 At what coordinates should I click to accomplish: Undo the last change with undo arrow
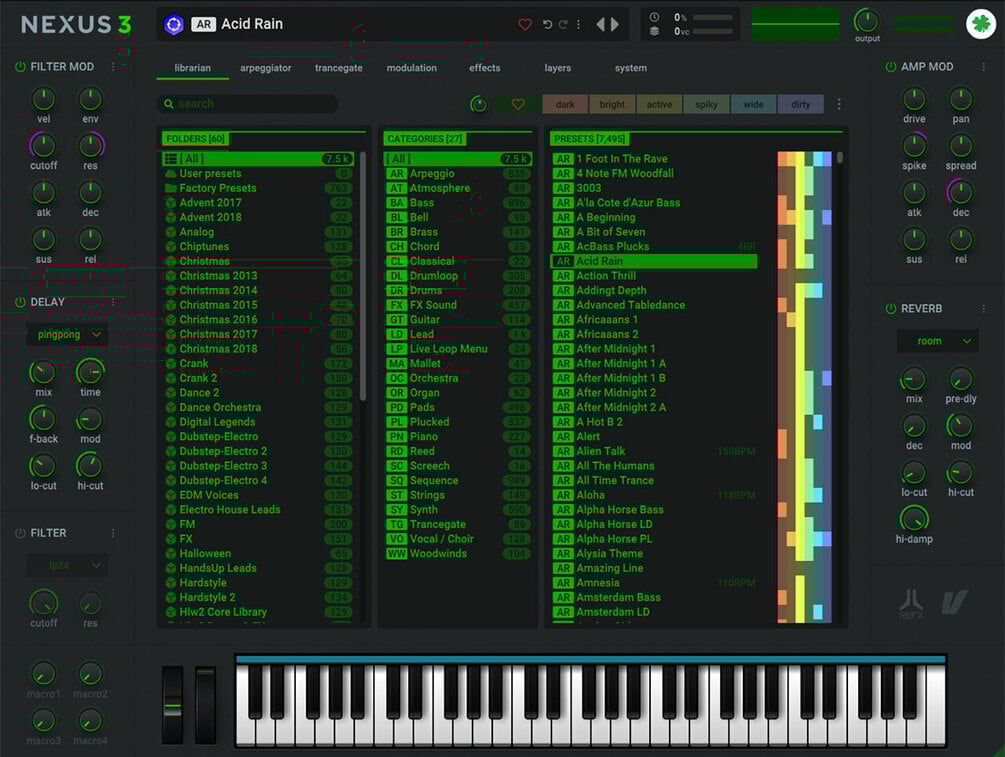(x=547, y=24)
